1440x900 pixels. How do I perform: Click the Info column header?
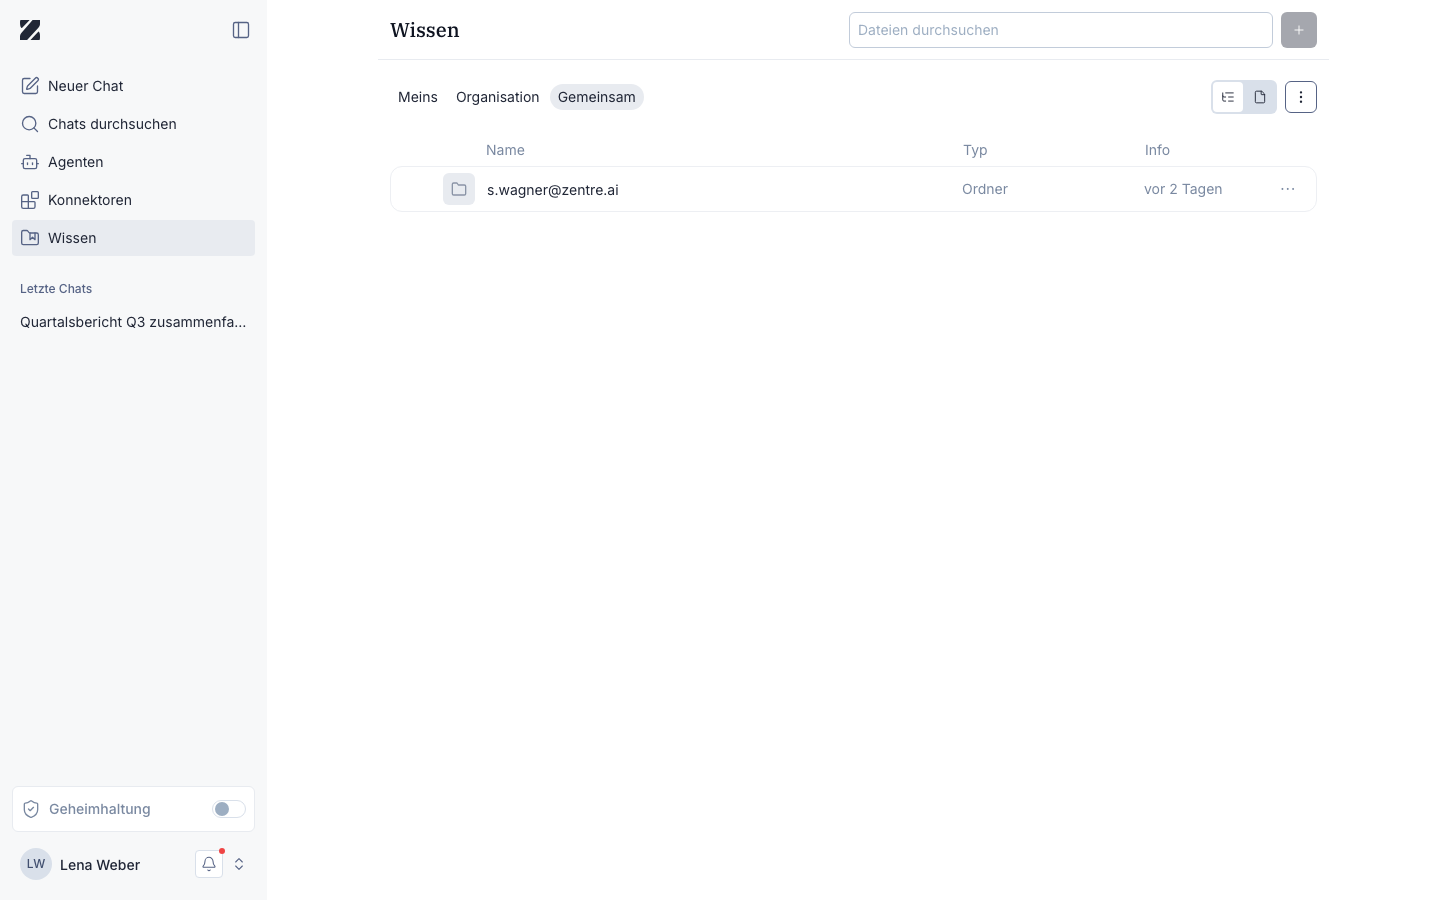[1157, 150]
